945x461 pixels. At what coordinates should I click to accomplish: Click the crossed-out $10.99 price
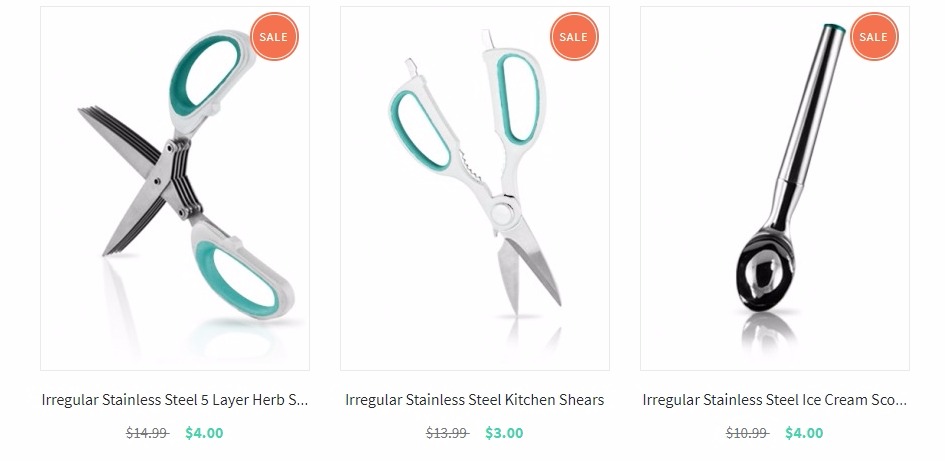pos(747,433)
